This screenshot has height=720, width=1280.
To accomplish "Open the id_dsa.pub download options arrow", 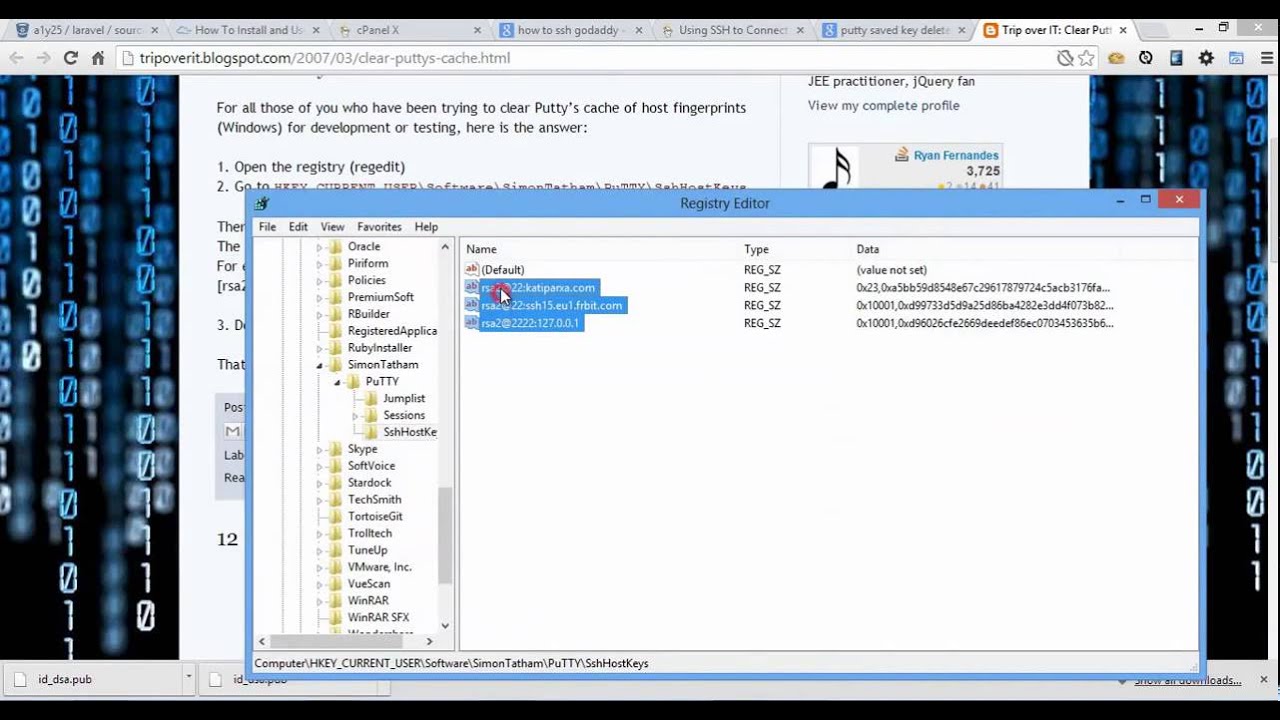I will tap(188, 679).
